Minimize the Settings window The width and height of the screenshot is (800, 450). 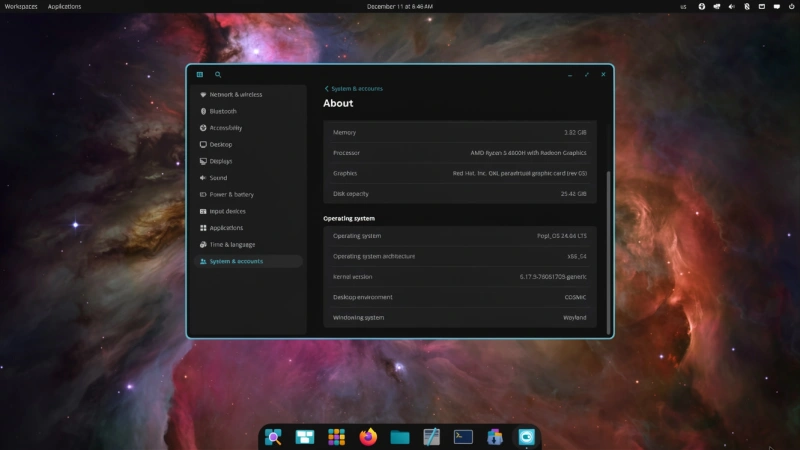[570, 74]
